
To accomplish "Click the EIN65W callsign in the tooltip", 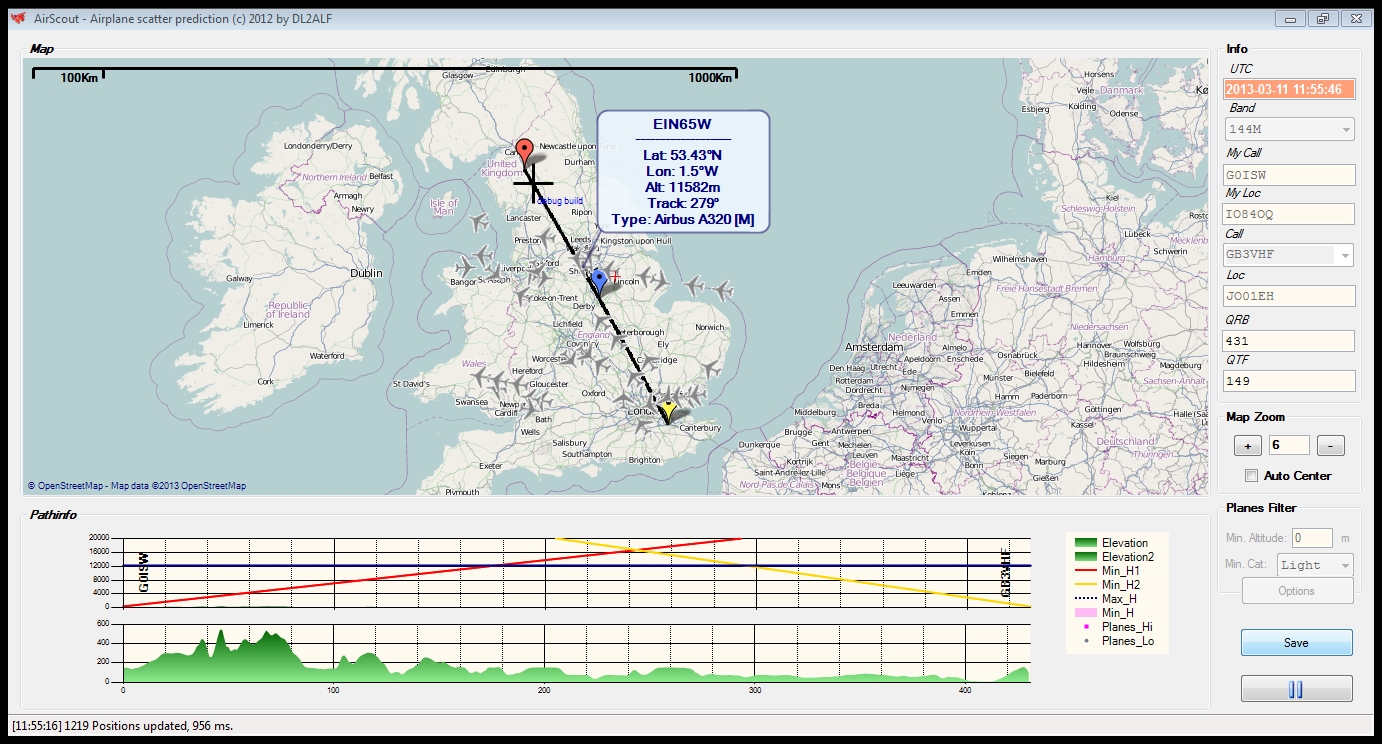I will coord(683,125).
